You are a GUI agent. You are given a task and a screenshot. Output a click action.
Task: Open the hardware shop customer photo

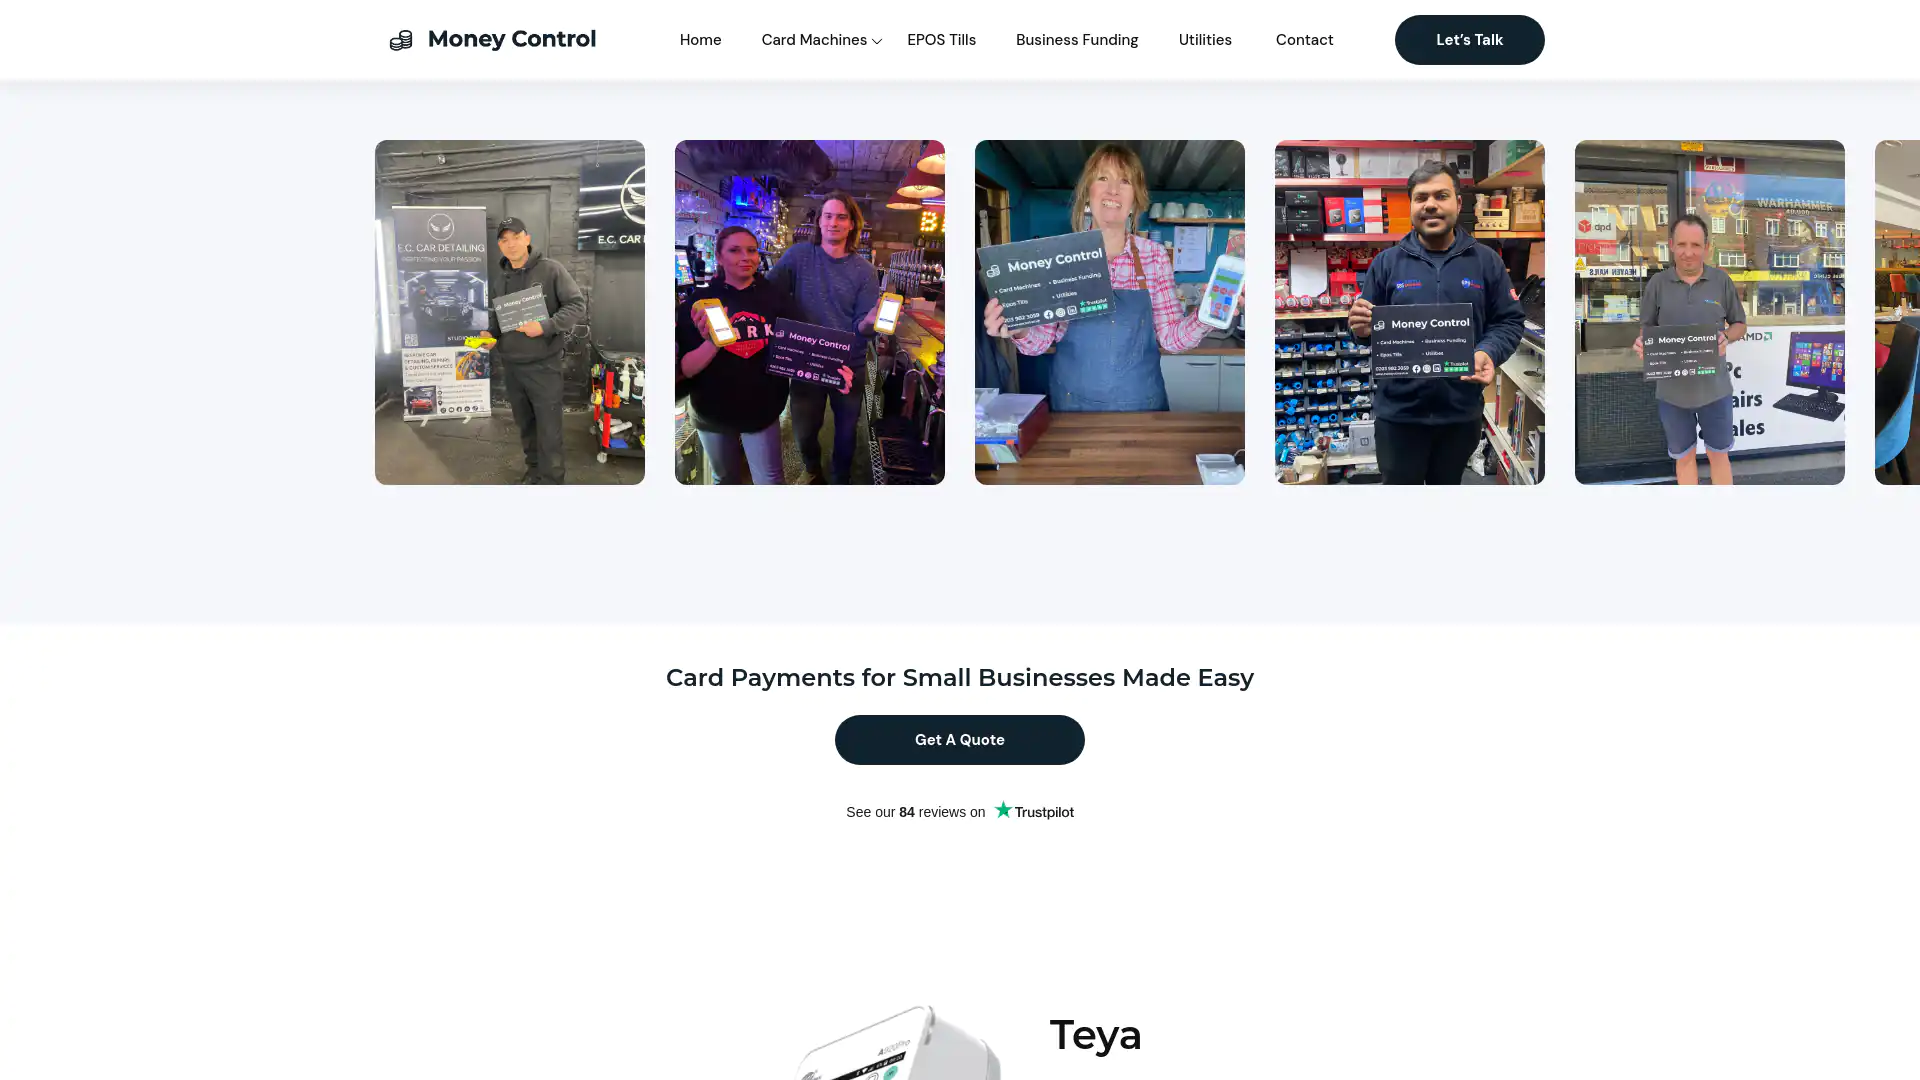[1410, 312]
